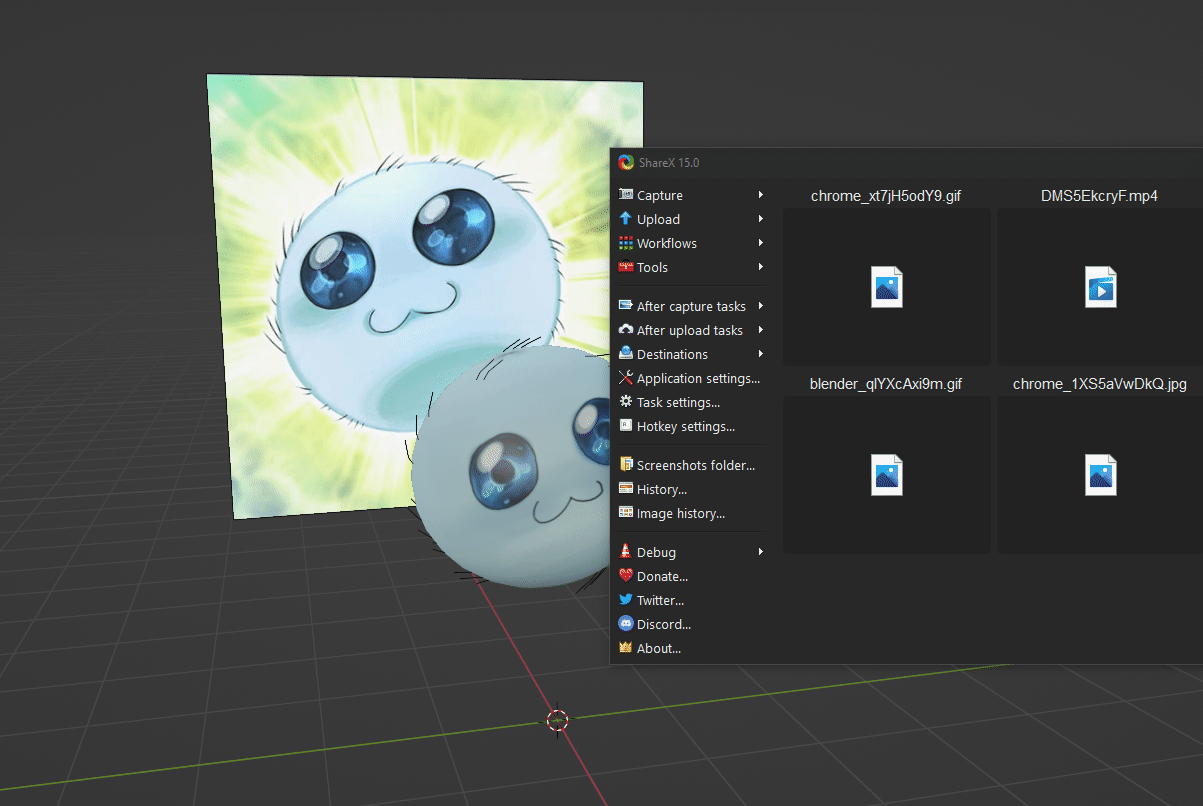The image size is (1203, 806).
Task: Click the Application settings wrench icon
Action: pyautogui.click(x=626, y=378)
